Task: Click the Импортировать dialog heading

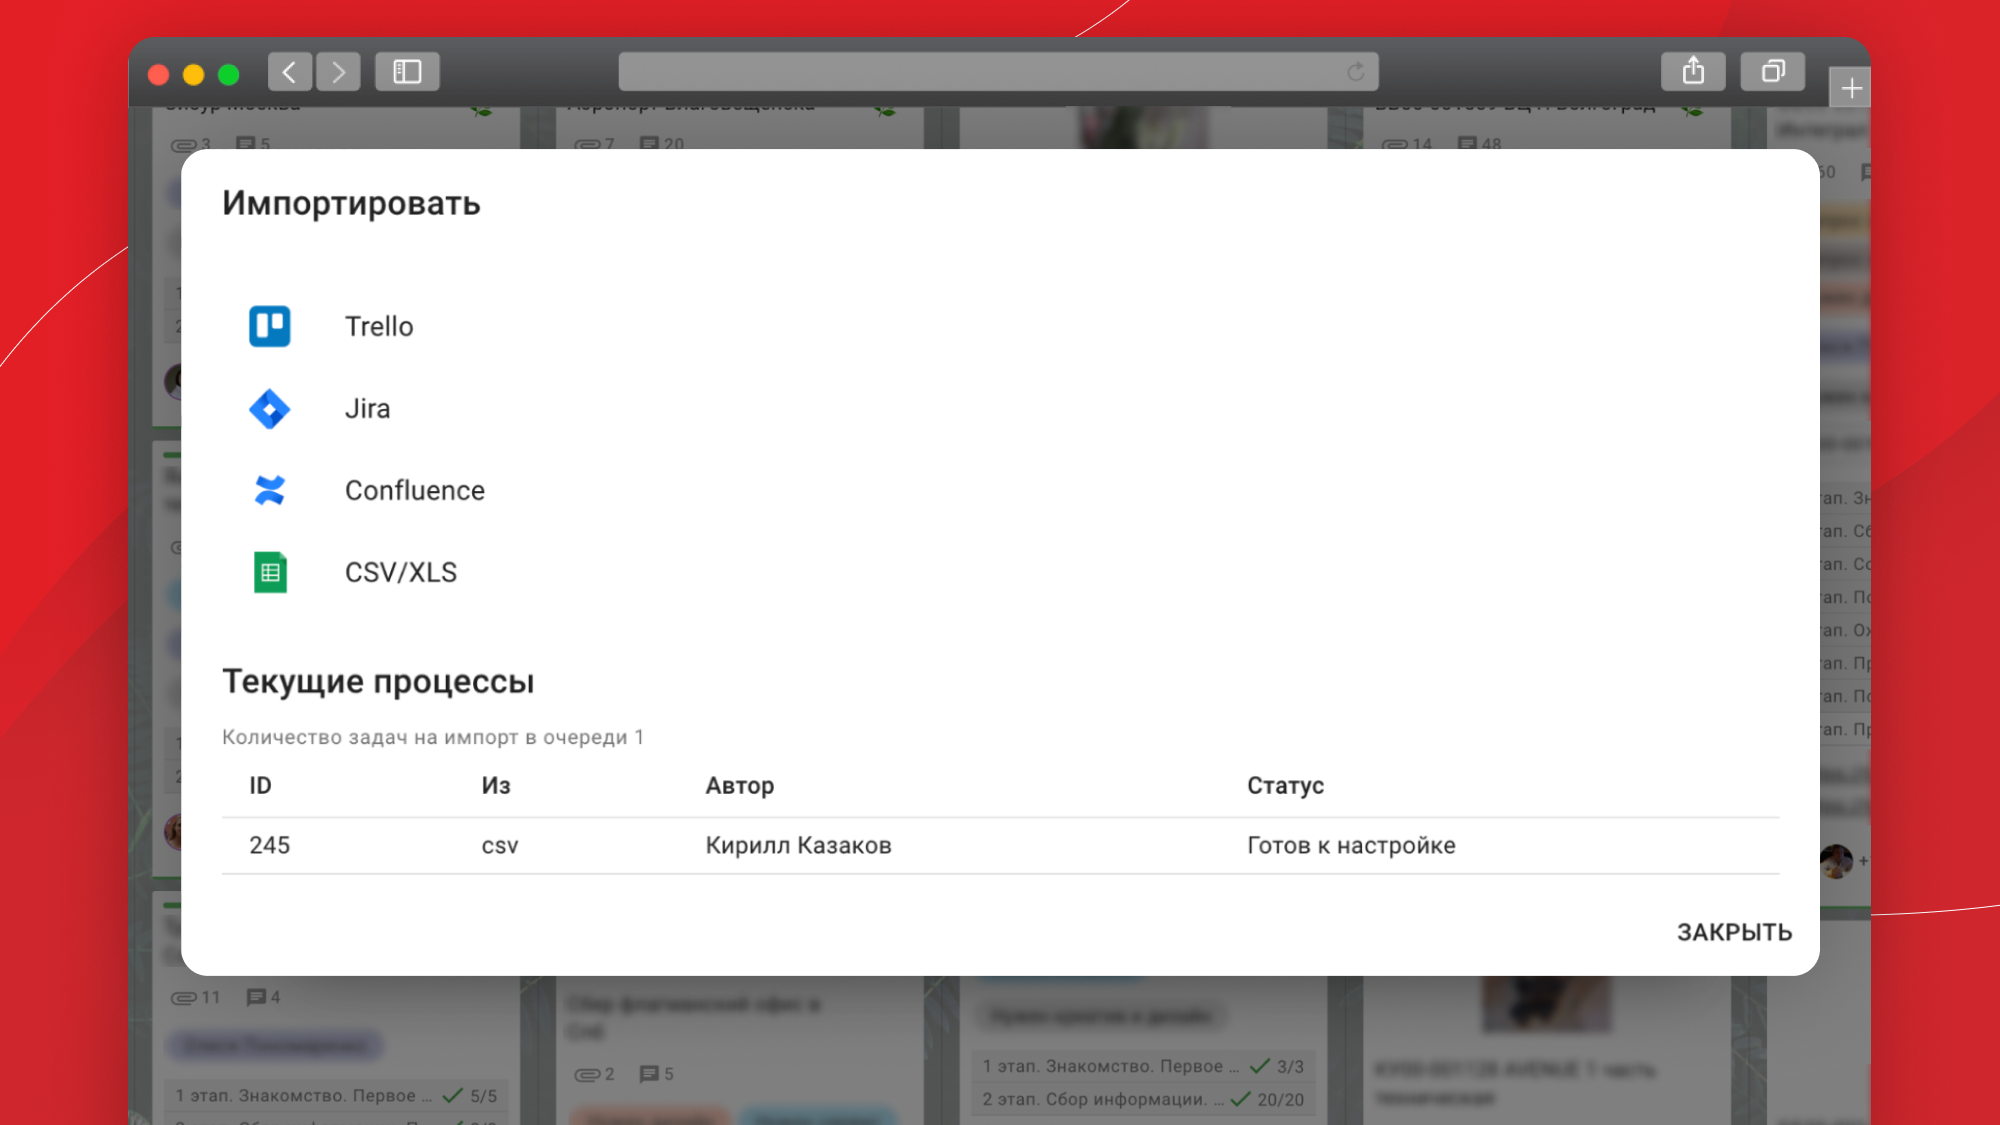Action: coord(351,204)
